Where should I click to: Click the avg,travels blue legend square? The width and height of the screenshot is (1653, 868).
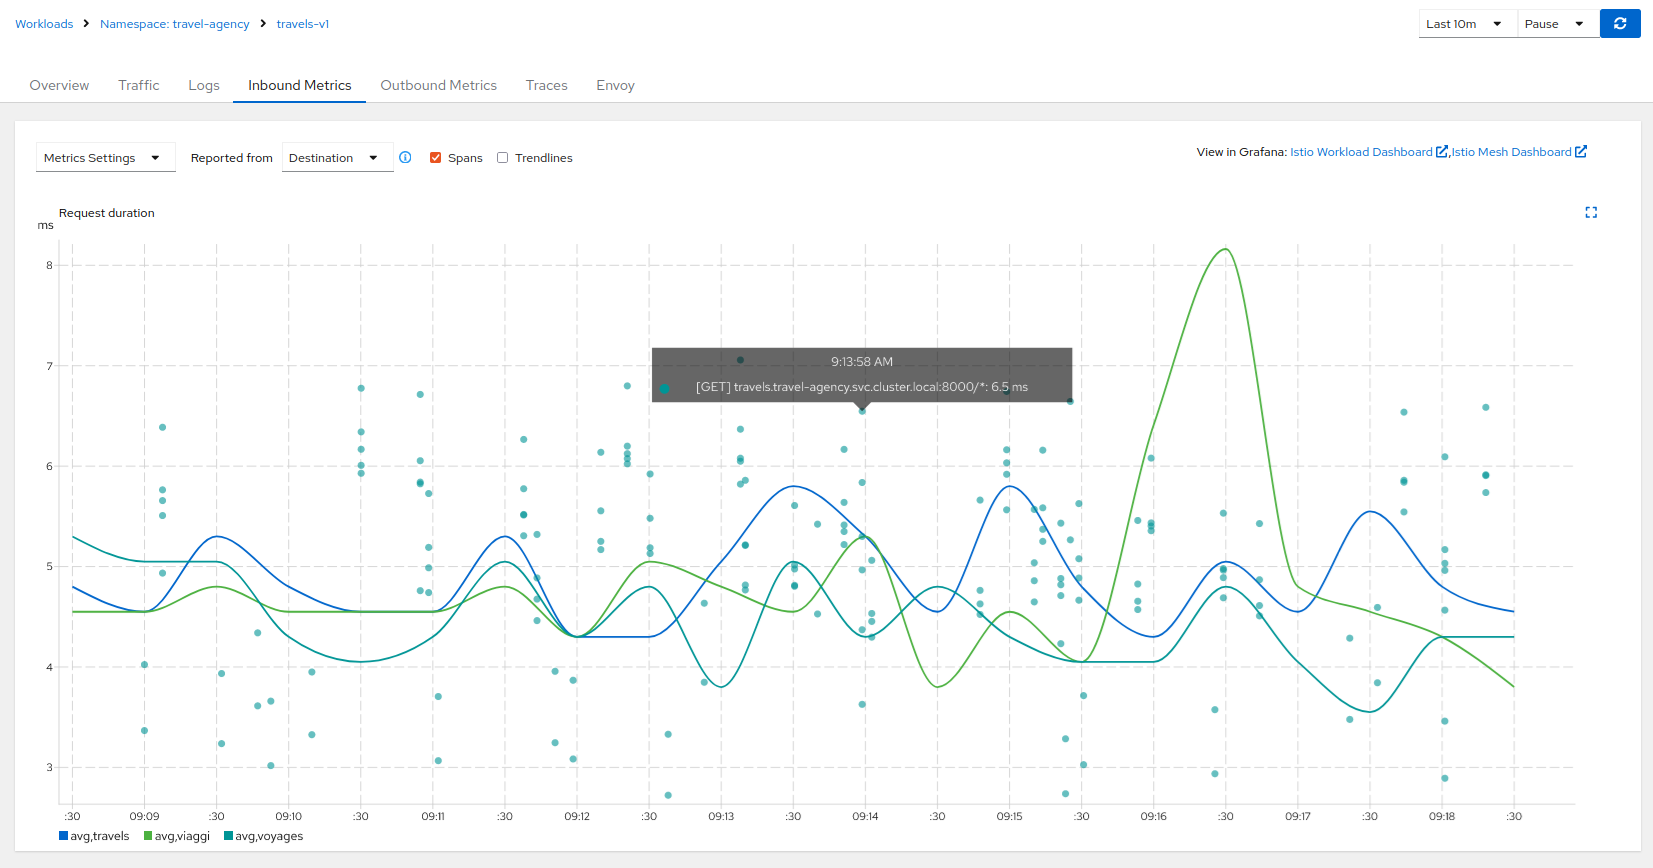click(x=64, y=836)
